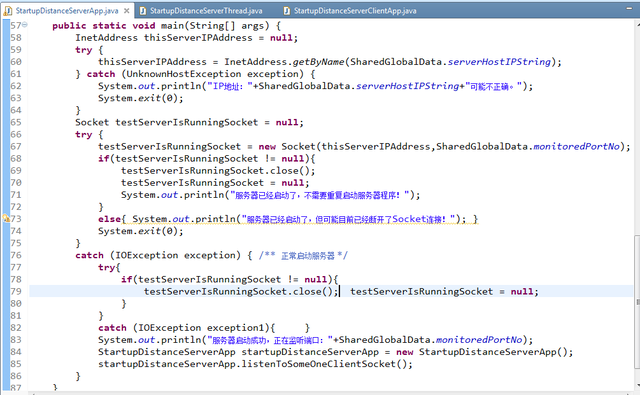640x395 pixels.
Task: Click 'System.exit(0);' on line 63
Action: click(140, 98)
